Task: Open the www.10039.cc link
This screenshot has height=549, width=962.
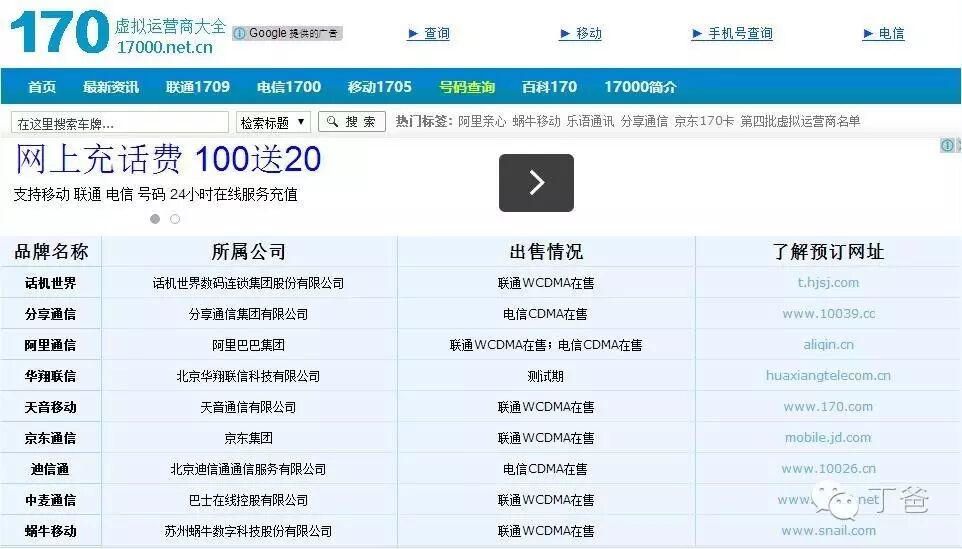Action: tap(828, 314)
